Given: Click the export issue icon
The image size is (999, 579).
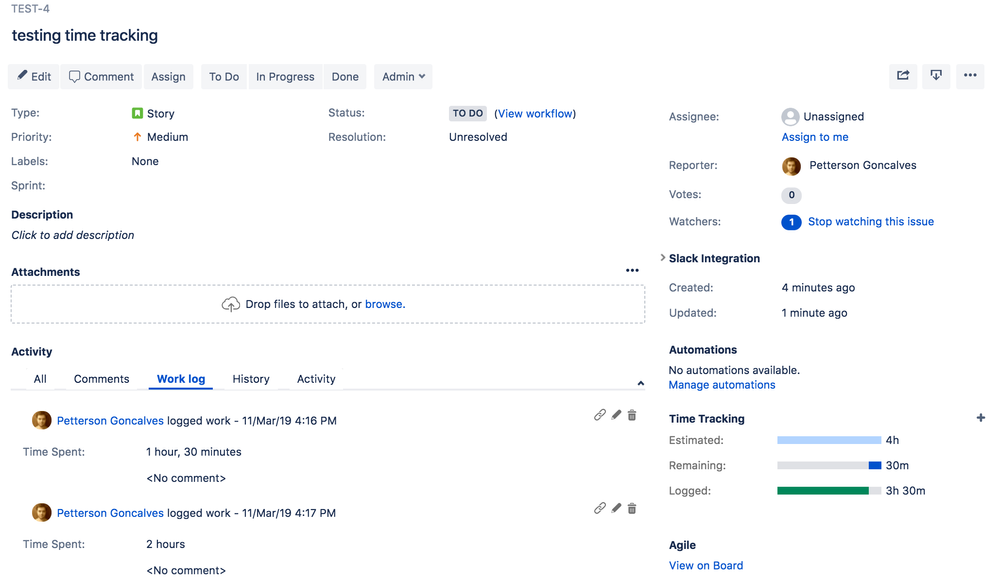Looking at the screenshot, I should (x=936, y=76).
